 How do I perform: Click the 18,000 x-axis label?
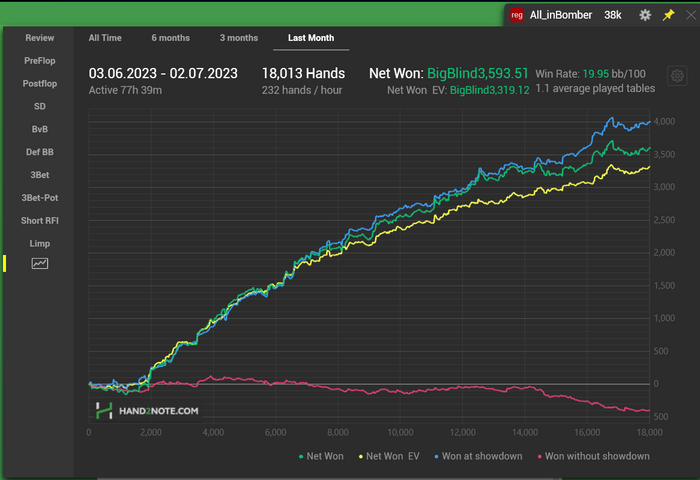650,432
